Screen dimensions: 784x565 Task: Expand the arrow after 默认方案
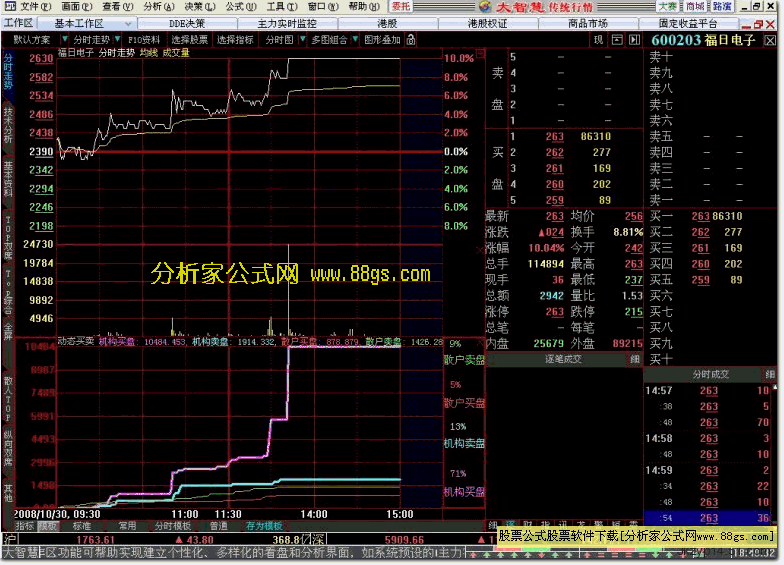tap(64, 40)
